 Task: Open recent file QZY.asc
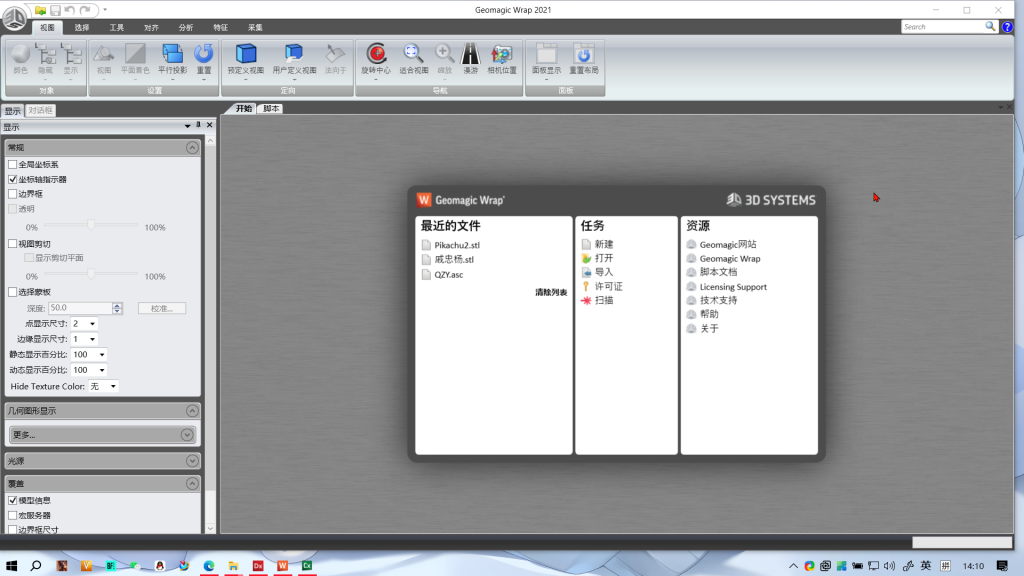449,274
